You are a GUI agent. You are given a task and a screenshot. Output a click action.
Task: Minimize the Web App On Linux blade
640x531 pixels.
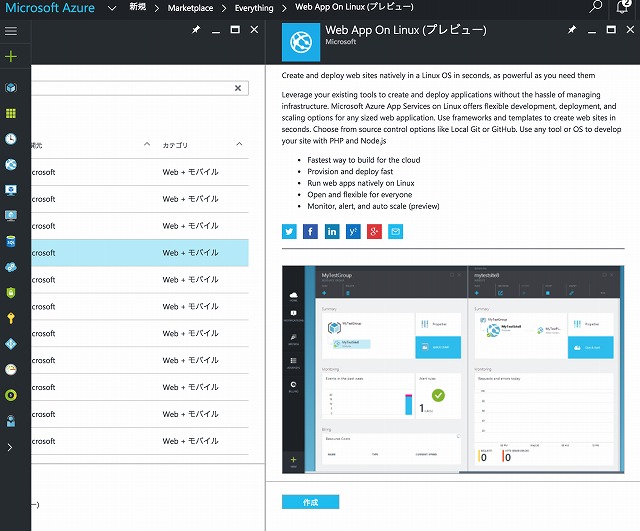coord(592,31)
